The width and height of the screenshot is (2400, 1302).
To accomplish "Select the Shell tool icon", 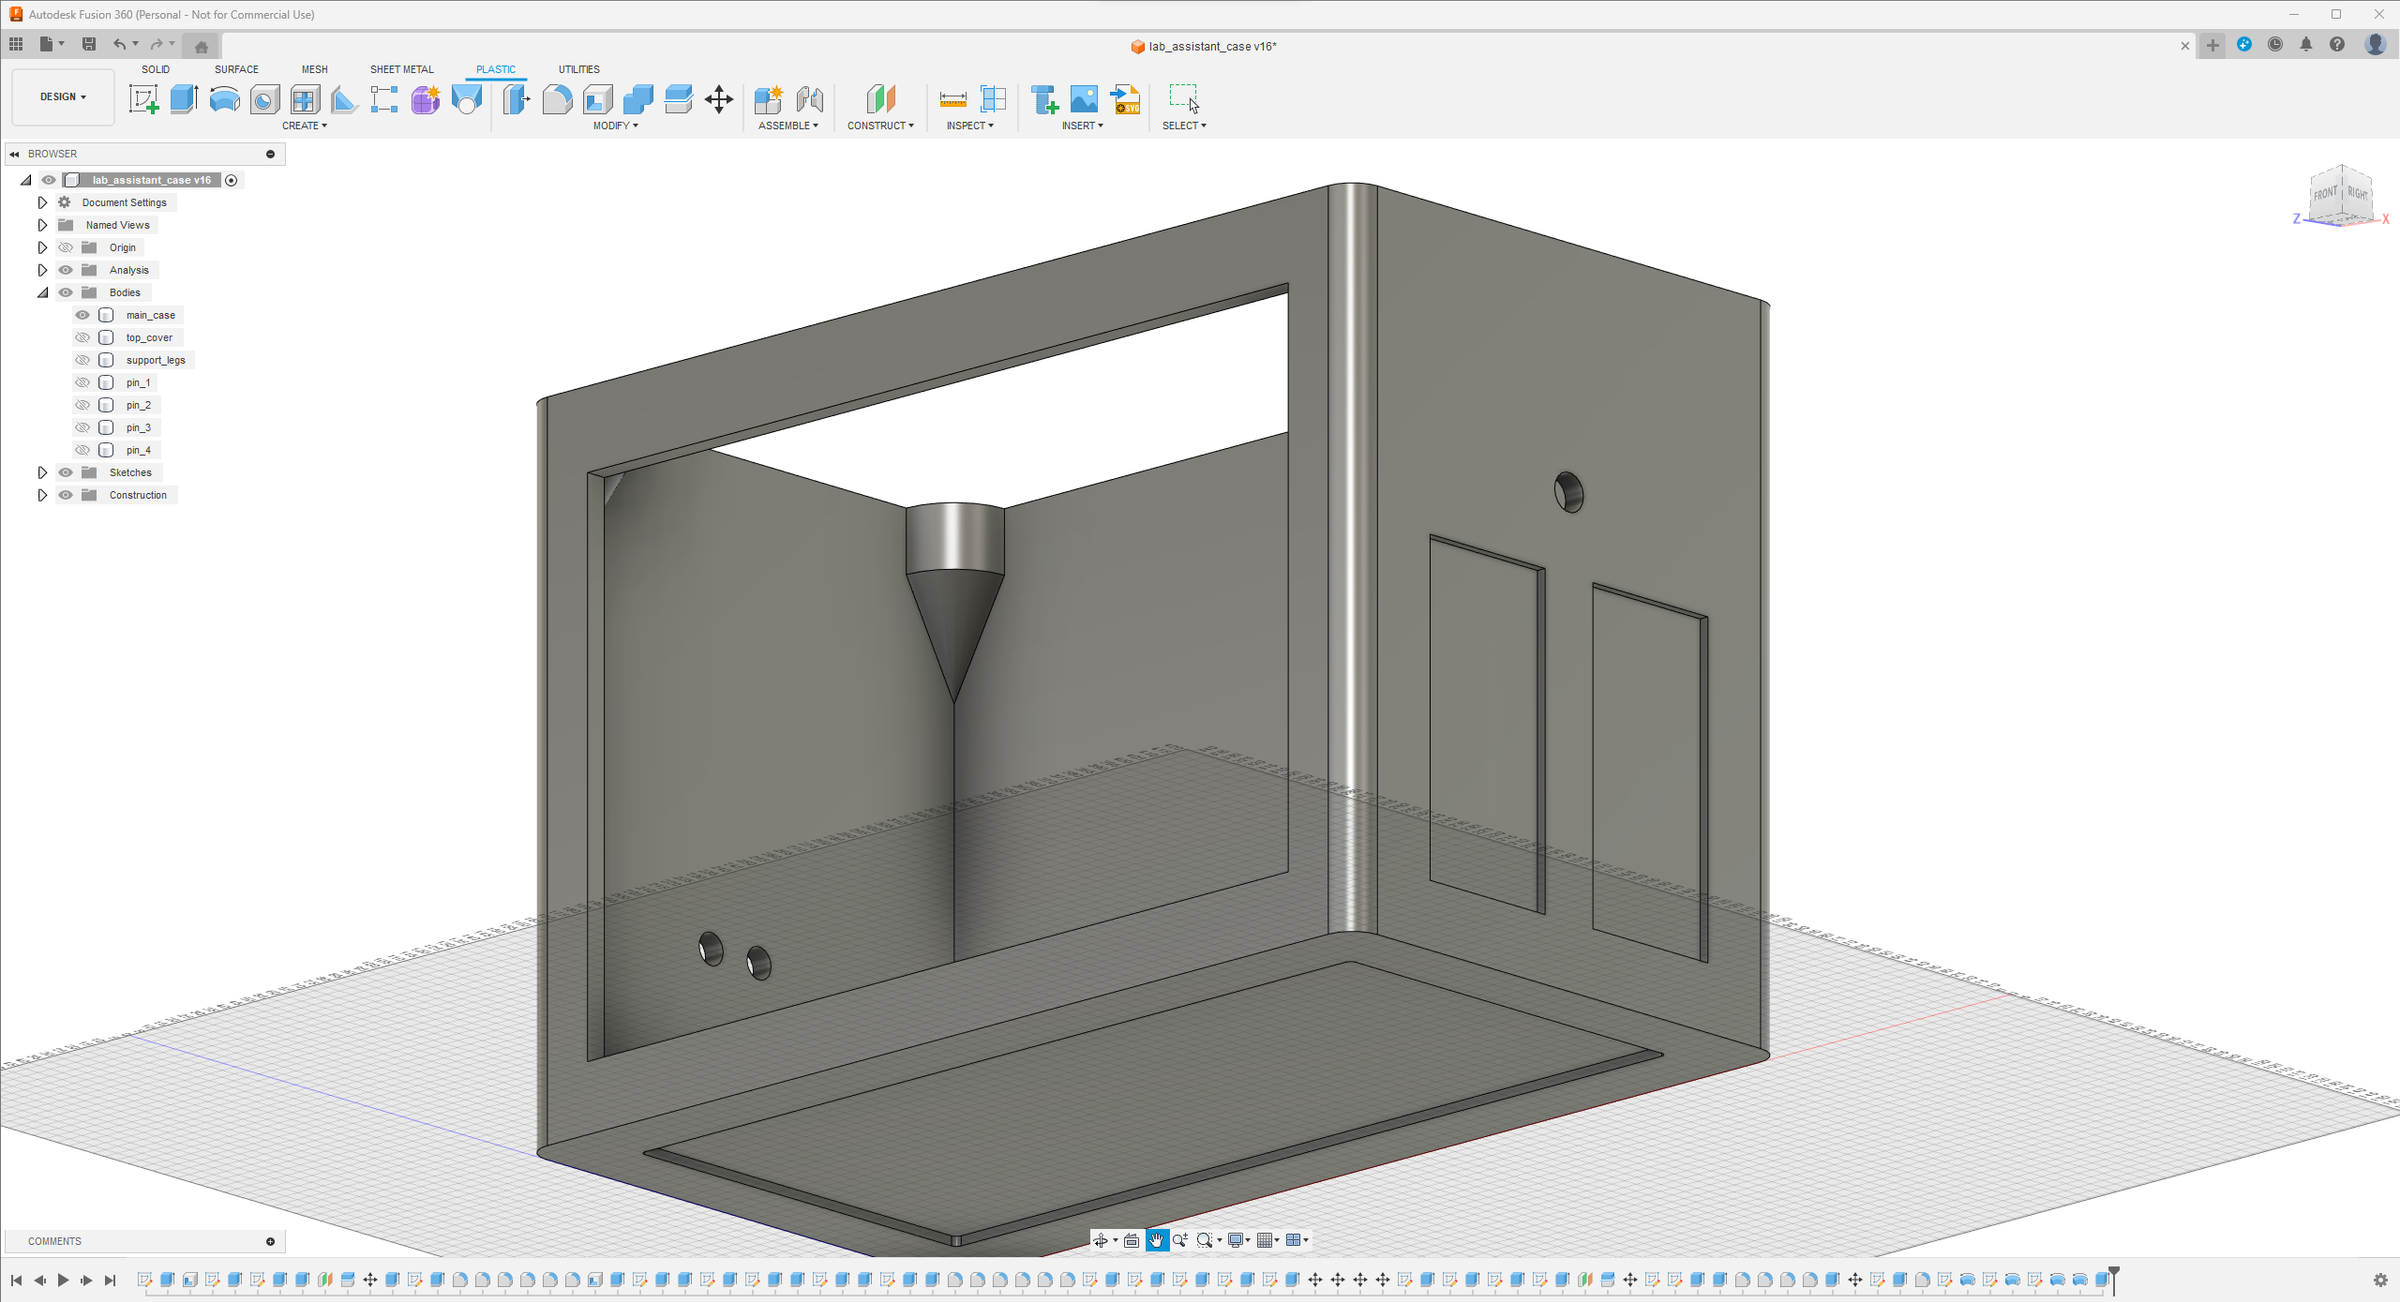I will pyautogui.click(x=598, y=99).
